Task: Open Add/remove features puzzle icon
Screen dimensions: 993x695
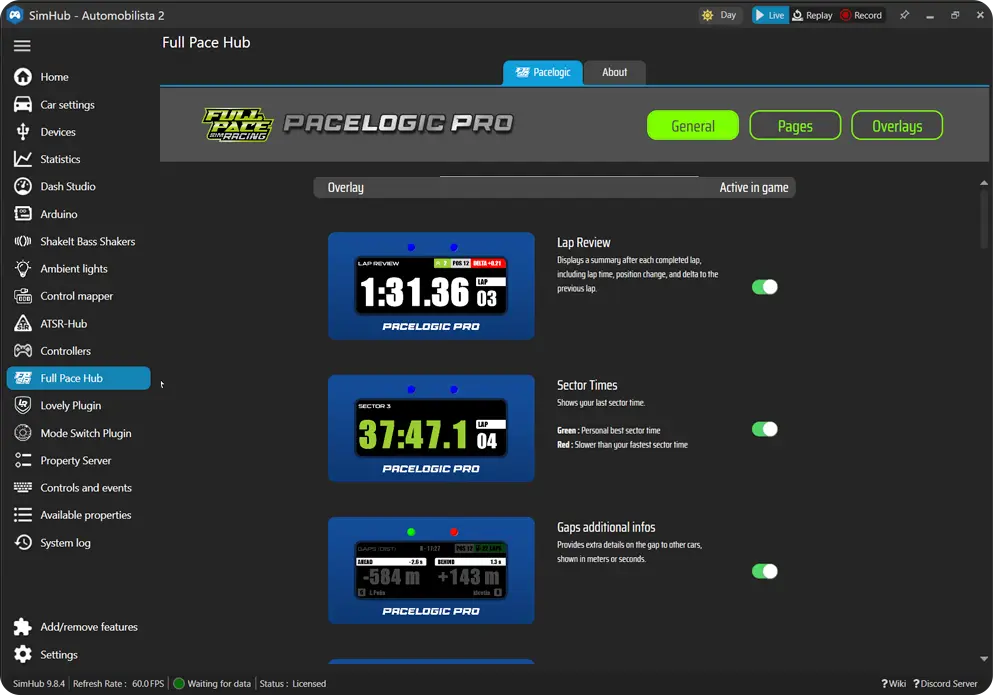Action: tap(23, 627)
